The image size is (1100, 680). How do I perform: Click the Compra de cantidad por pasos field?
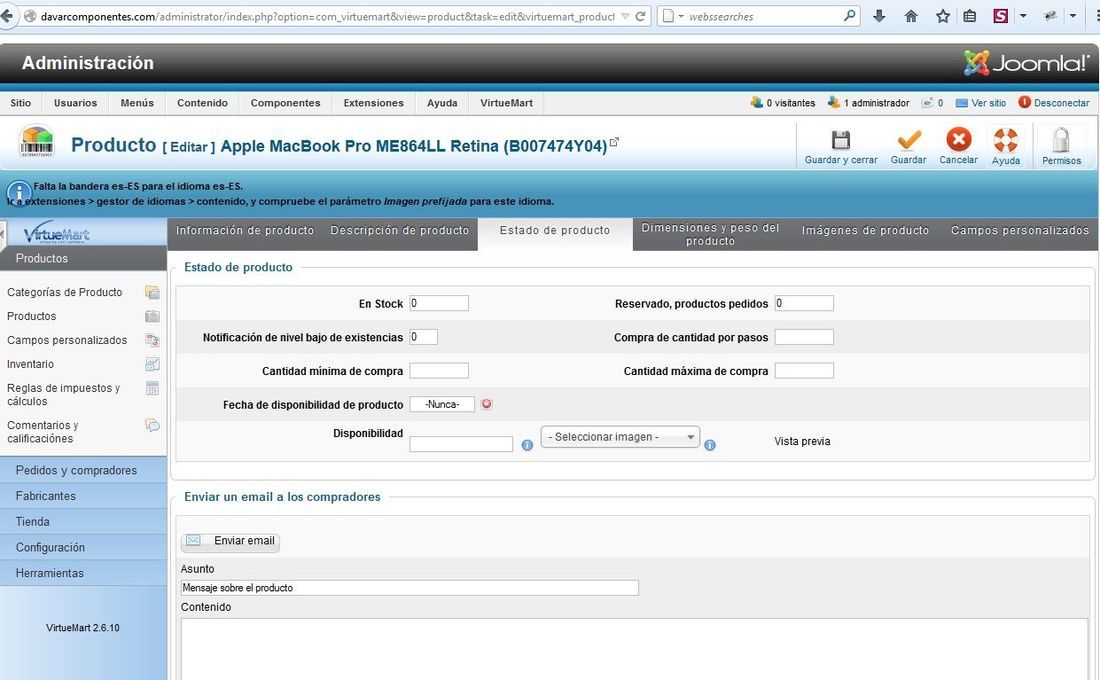pyautogui.click(x=804, y=337)
